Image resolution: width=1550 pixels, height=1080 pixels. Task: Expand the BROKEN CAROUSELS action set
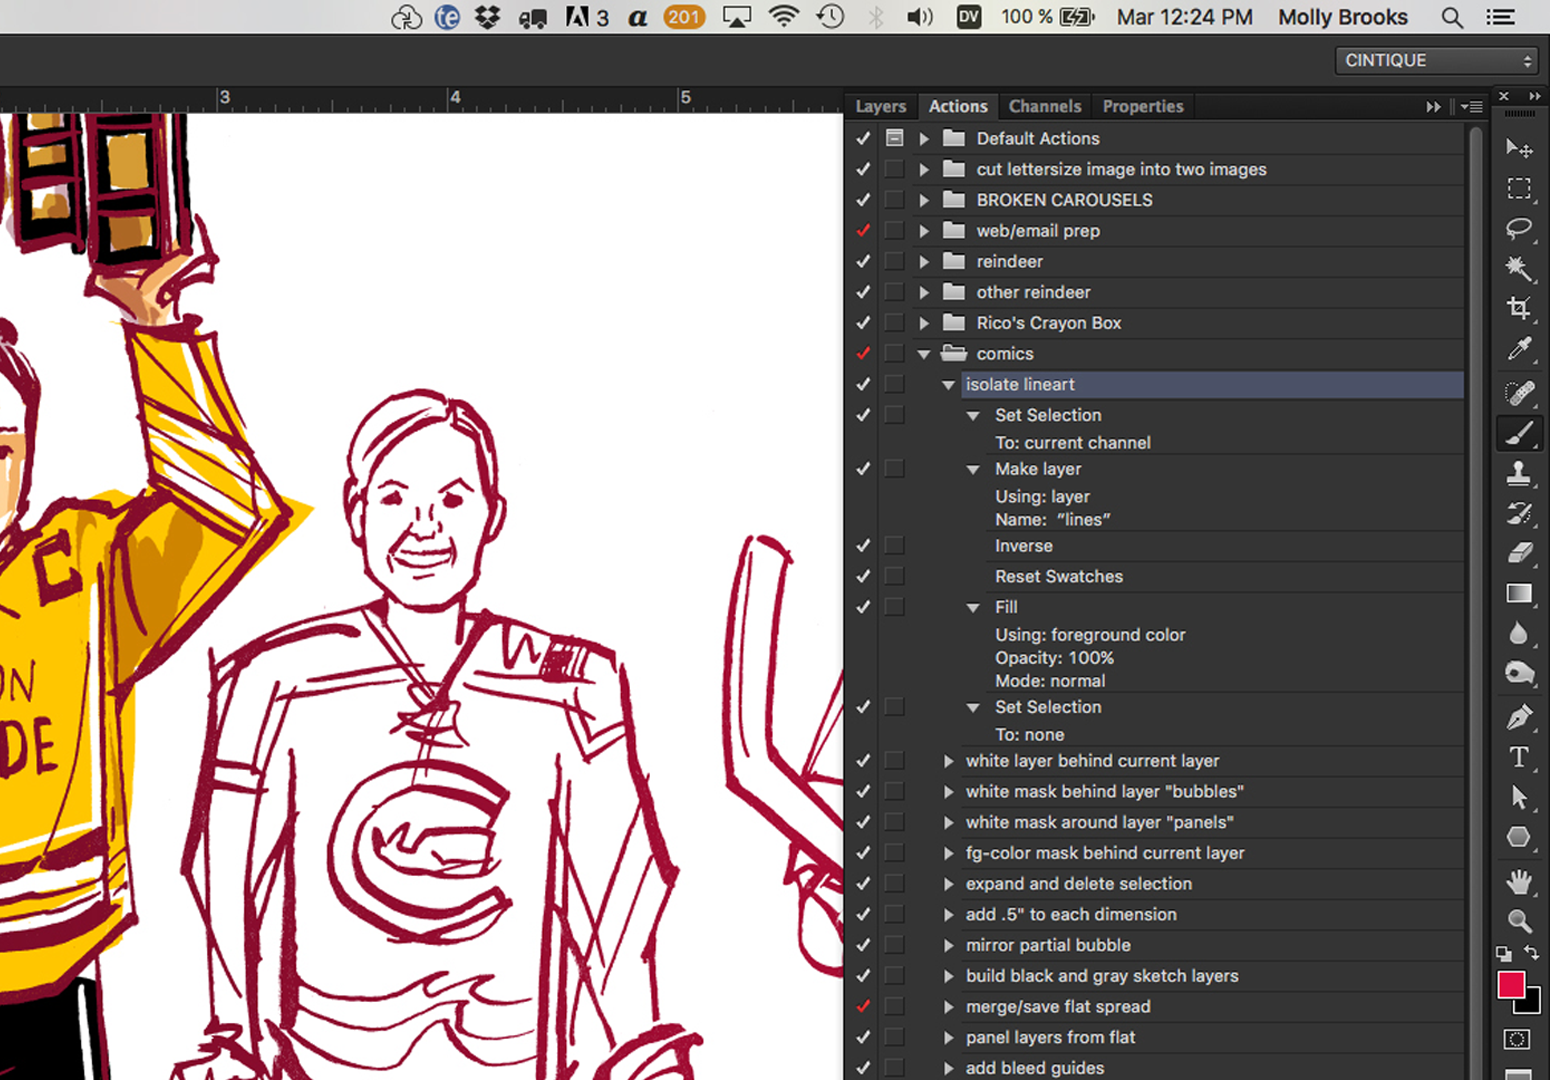point(924,200)
